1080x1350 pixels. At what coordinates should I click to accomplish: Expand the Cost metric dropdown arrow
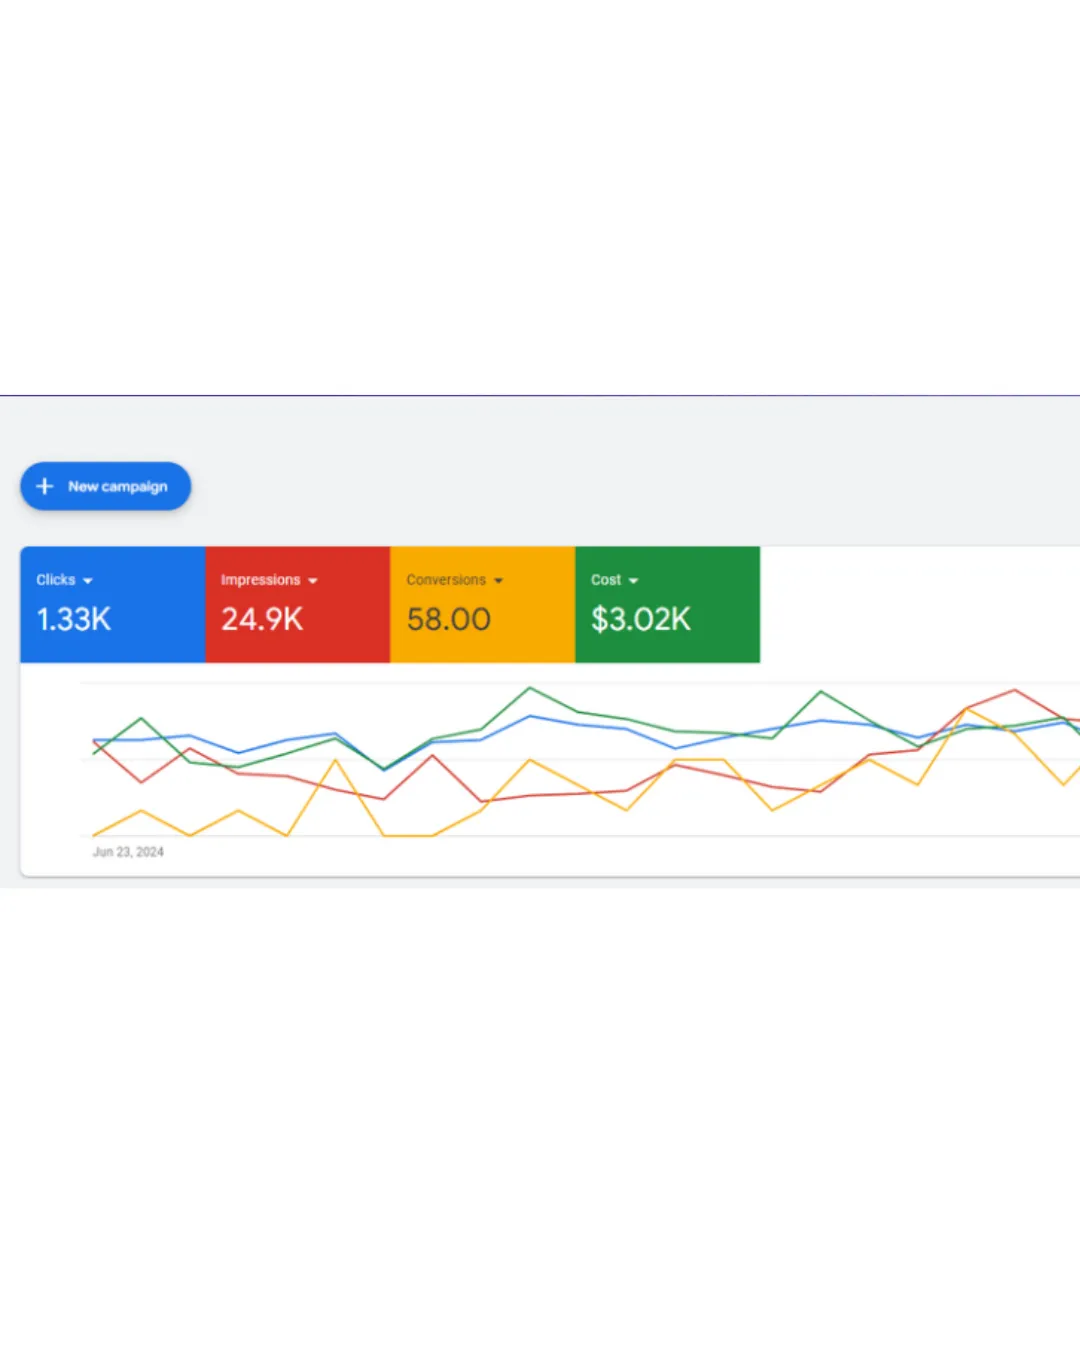coord(633,581)
